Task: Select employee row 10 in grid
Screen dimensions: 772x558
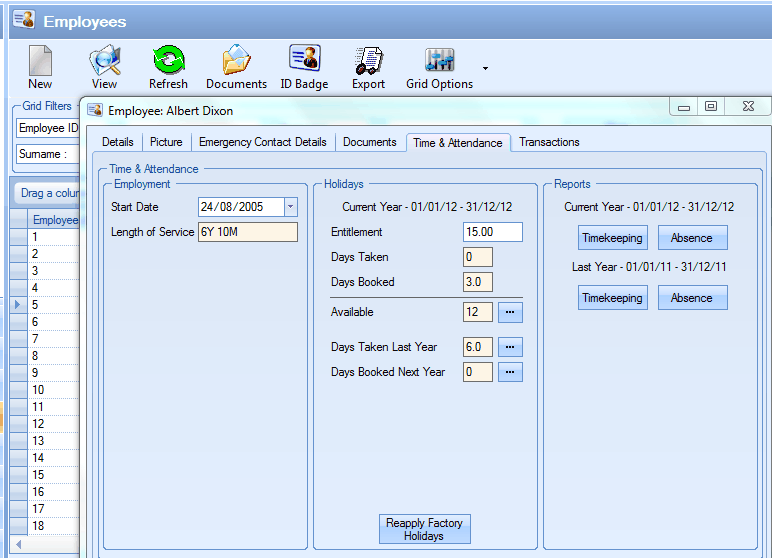Action: coord(38,390)
